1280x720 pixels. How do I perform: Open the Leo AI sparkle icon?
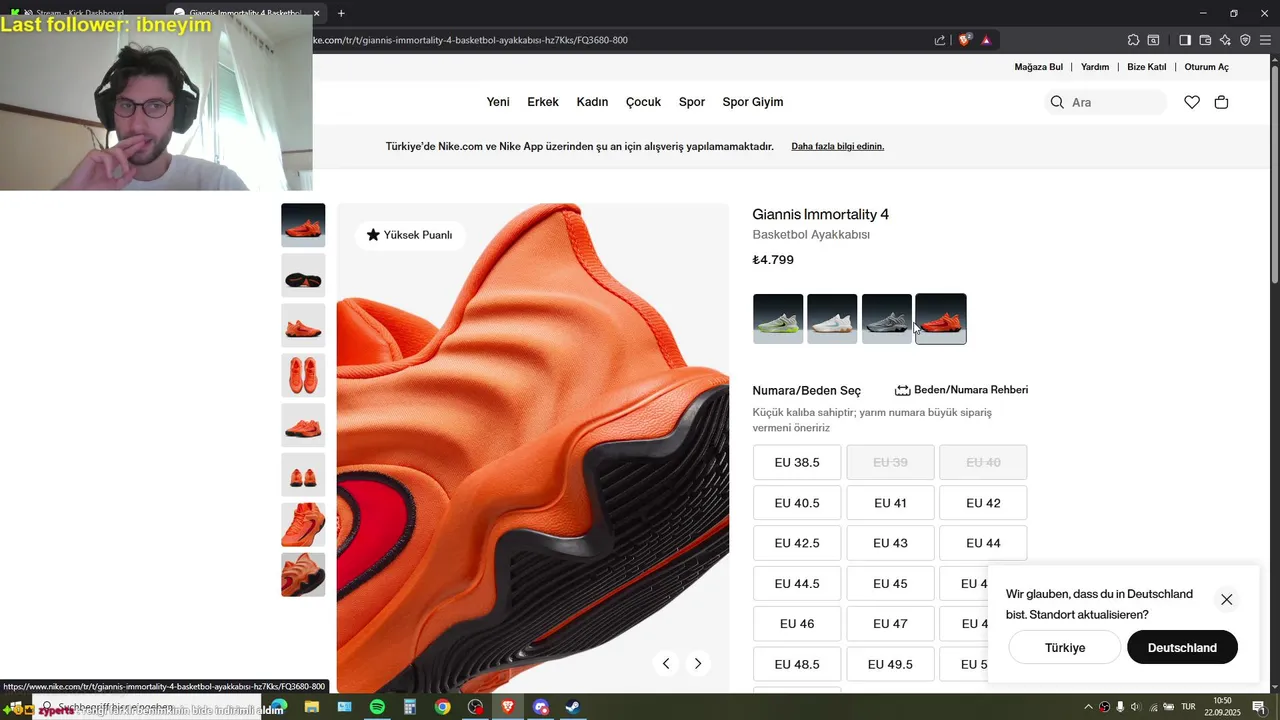(x=1225, y=40)
